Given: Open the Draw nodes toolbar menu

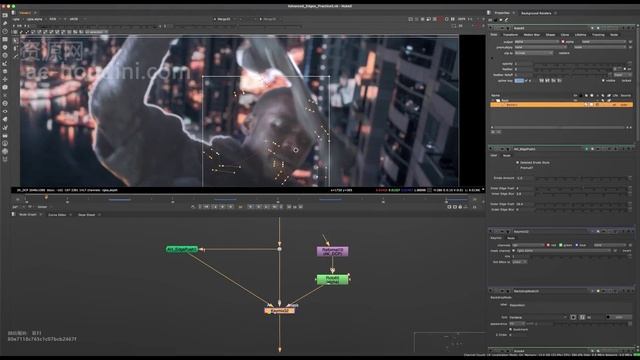Looking at the screenshot, I should (5, 23).
